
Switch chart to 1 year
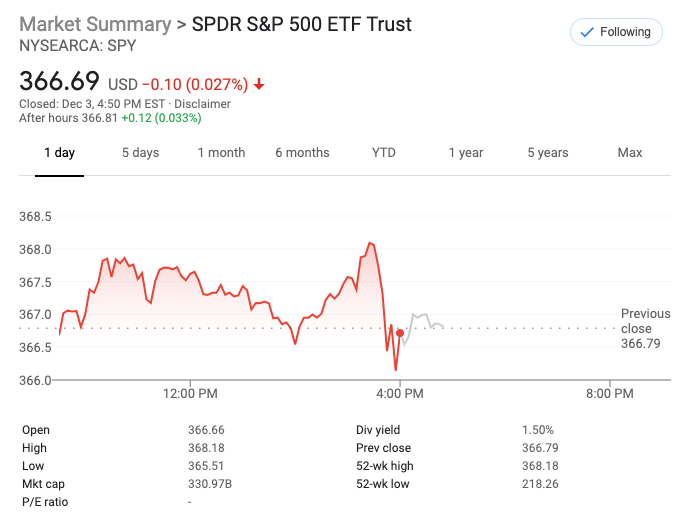465,153
